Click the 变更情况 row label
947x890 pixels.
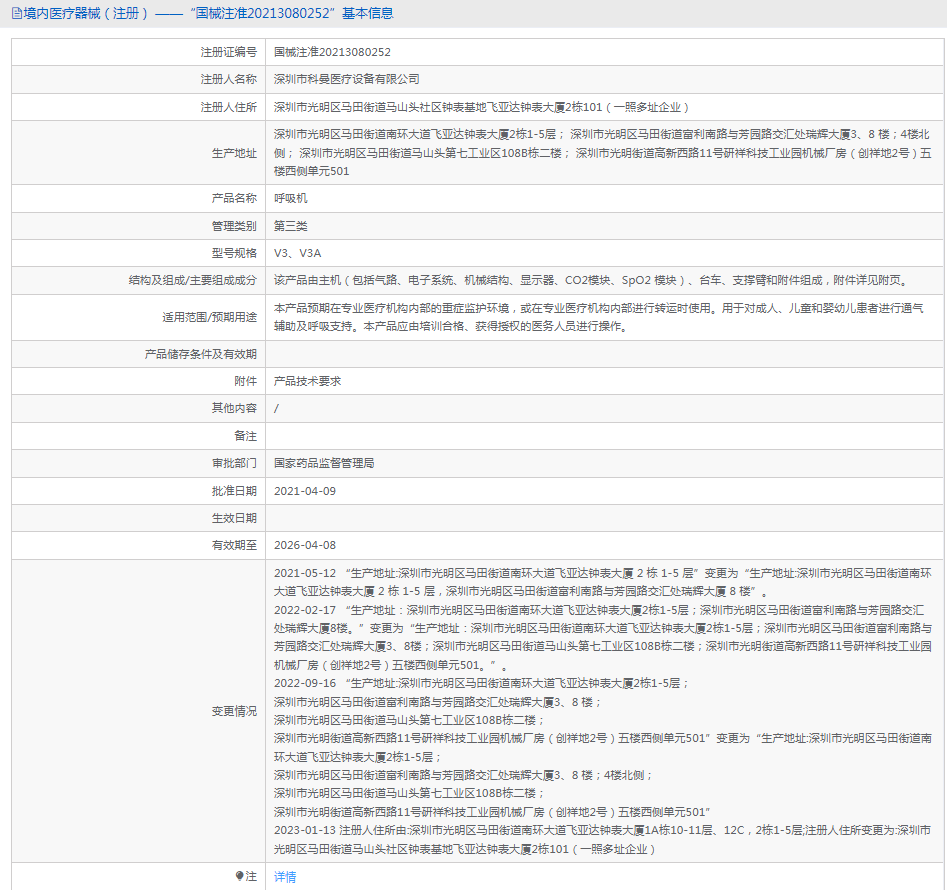click(x=233, y=711)
